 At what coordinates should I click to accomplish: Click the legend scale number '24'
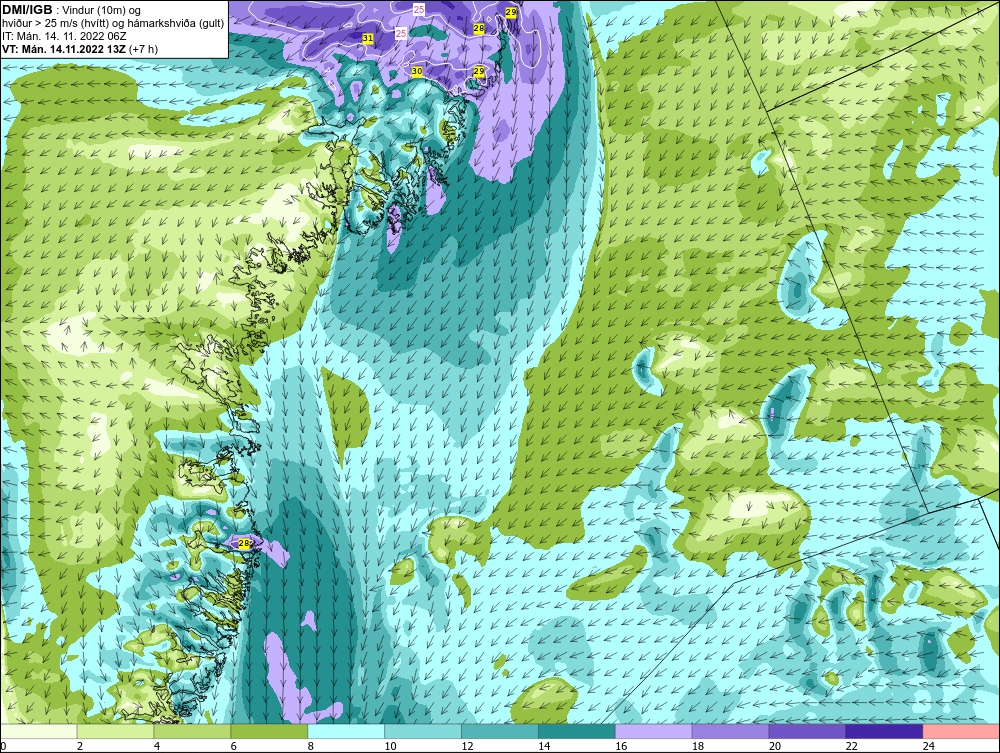929,746
